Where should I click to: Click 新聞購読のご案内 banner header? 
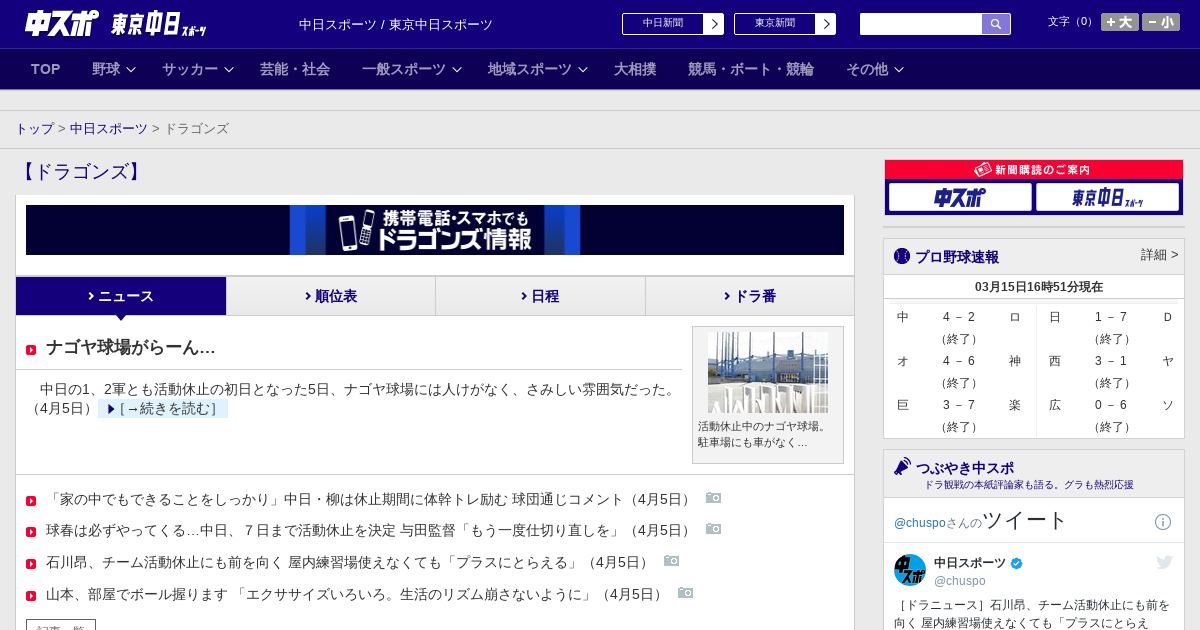[x=1034, y=170]
